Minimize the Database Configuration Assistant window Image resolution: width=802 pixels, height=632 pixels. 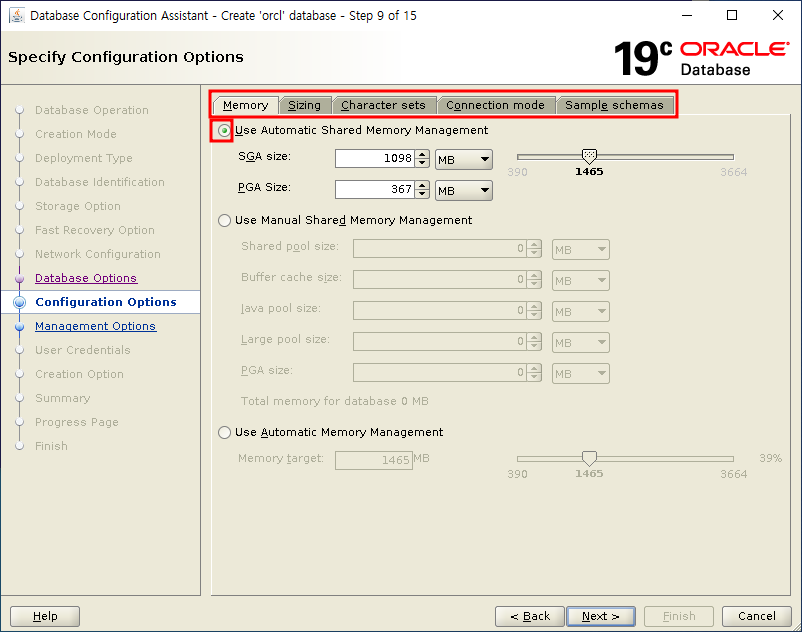(687, 15)
